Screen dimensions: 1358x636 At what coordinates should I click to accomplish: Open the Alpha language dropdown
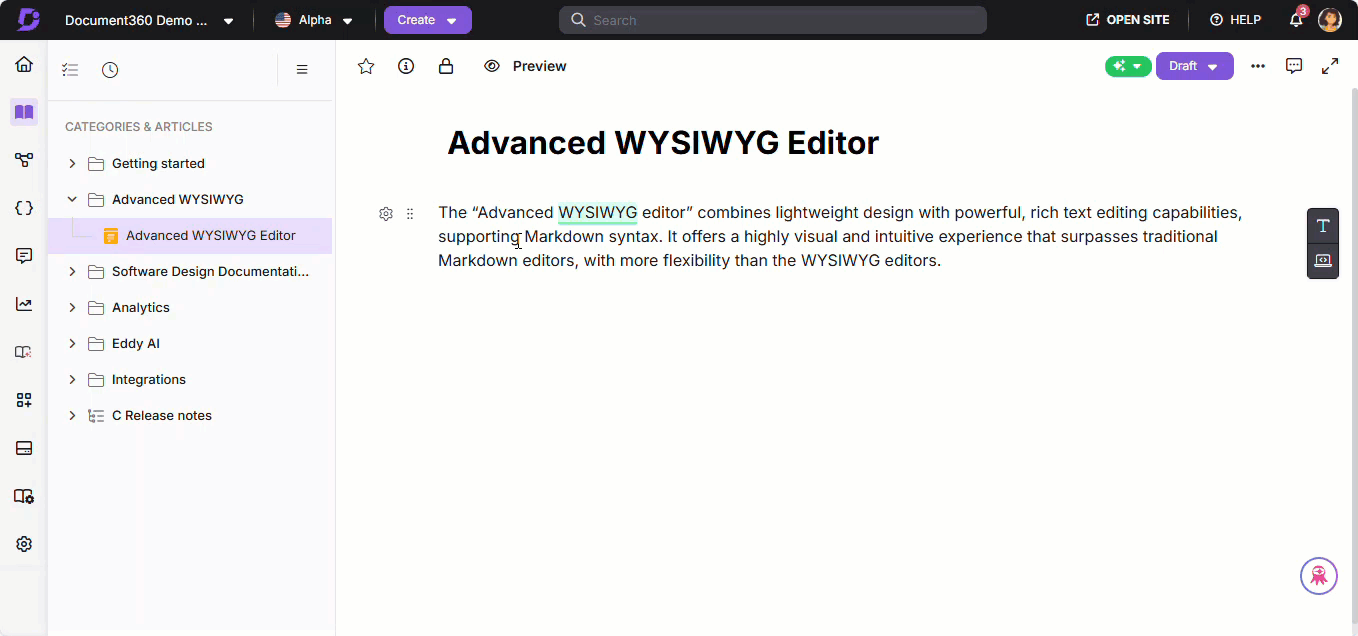tap(314, 20)
